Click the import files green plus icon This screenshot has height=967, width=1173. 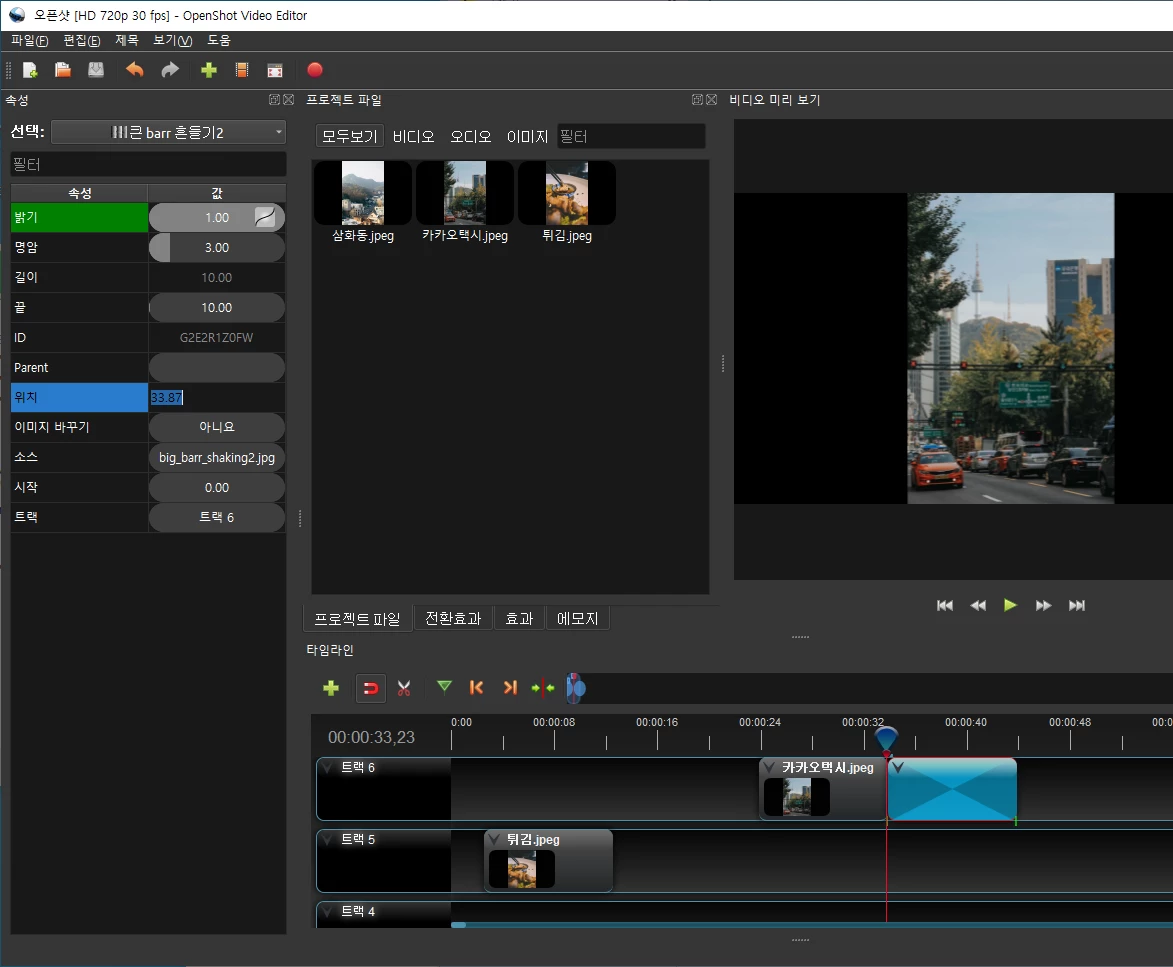click(x=207, y=70)
